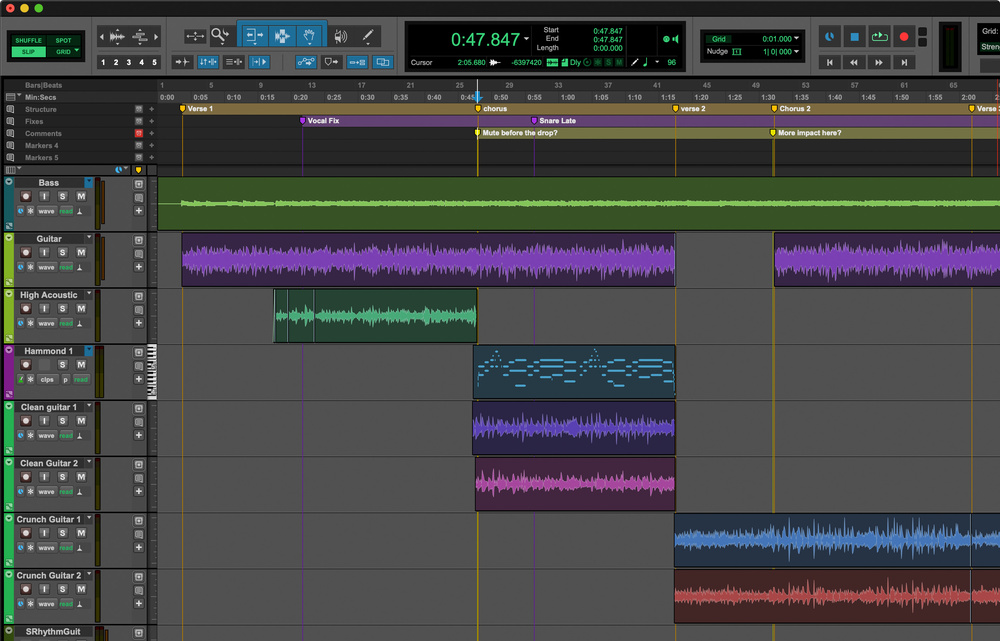Screen dimensions: 1000x641
Task: Solo the Hammond 1 track
Action: click(x=62, y=362)
